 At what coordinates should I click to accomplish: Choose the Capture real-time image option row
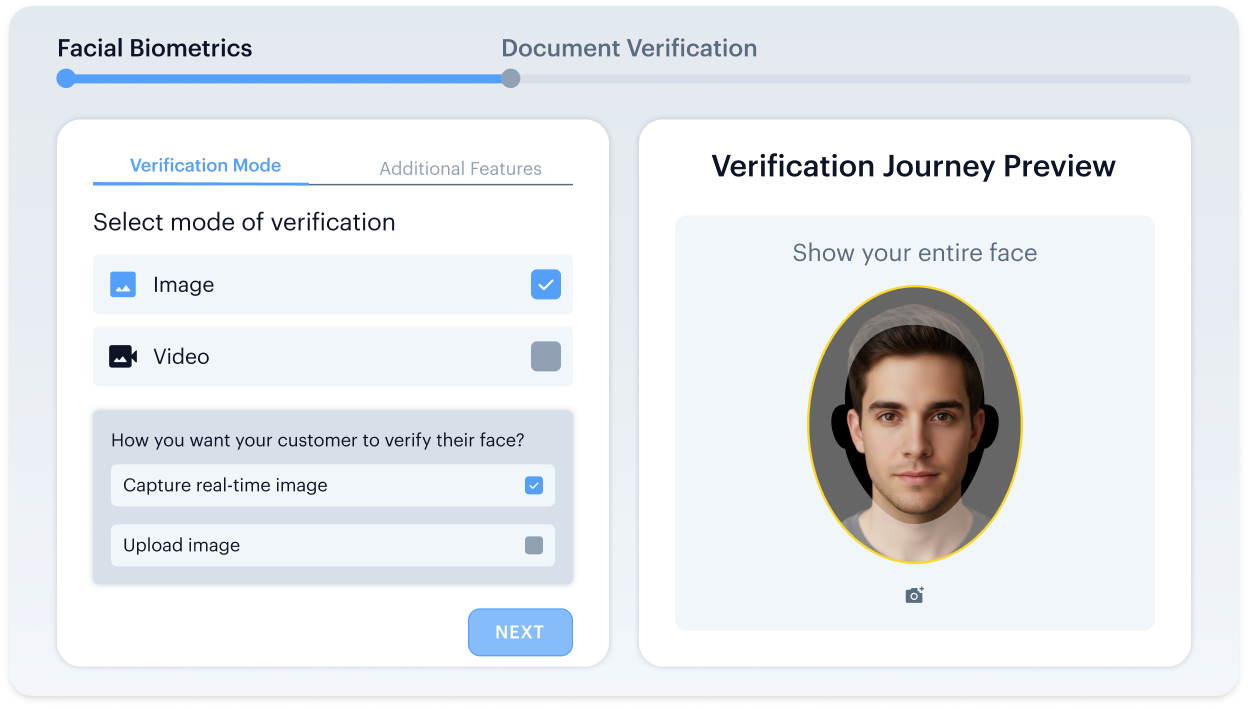coord(333,485)
